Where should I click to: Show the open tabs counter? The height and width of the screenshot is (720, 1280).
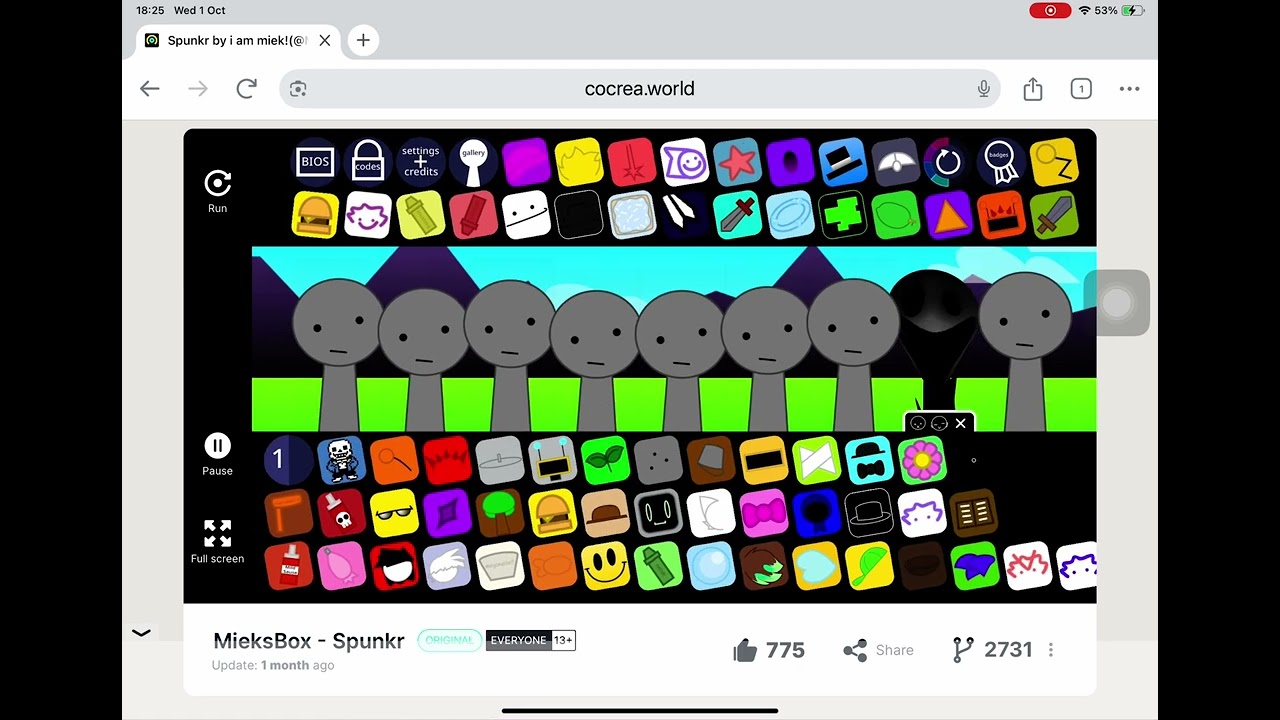pos(1081,89)
